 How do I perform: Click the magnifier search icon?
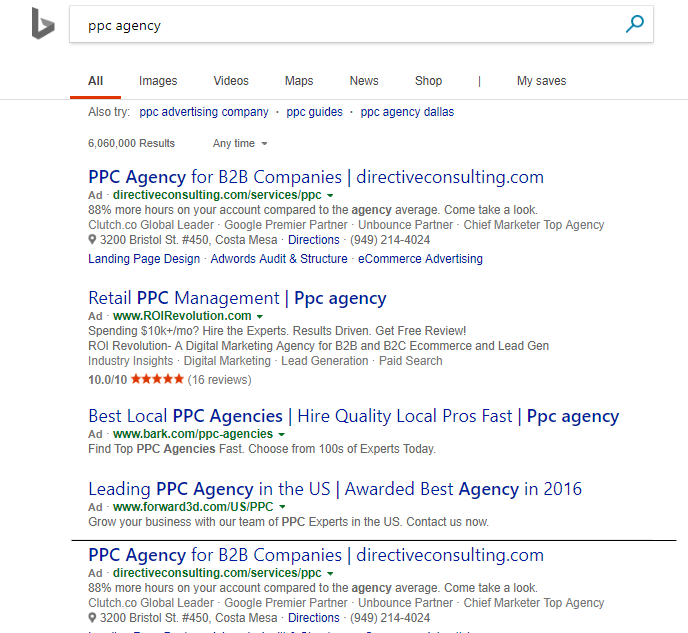[634, 24]
